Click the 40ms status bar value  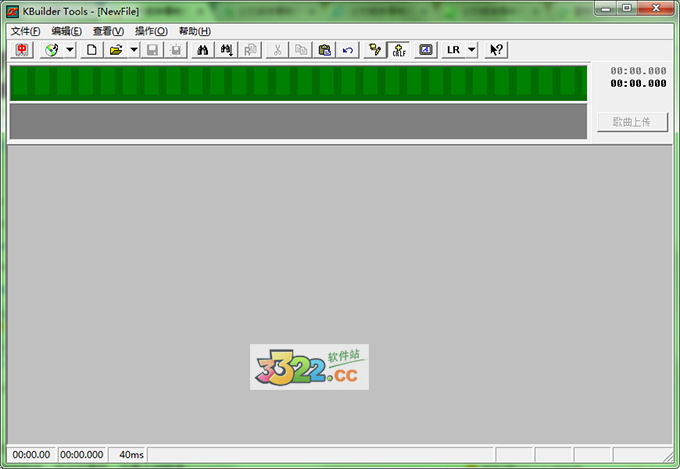131,455
